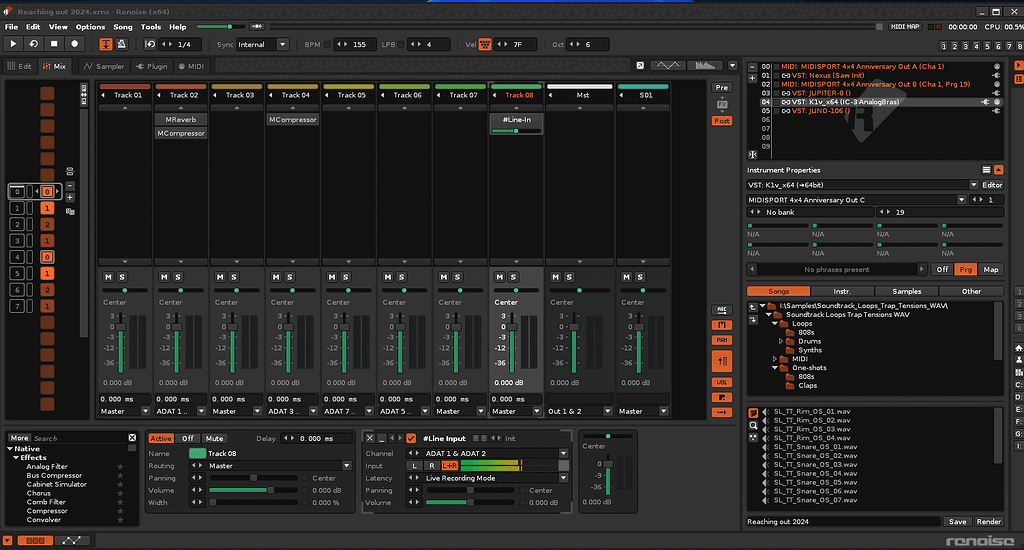Viewport: 1024px width, 550px height.
Task: Enable record mode in the transport
Action: (x=74, y=44)
